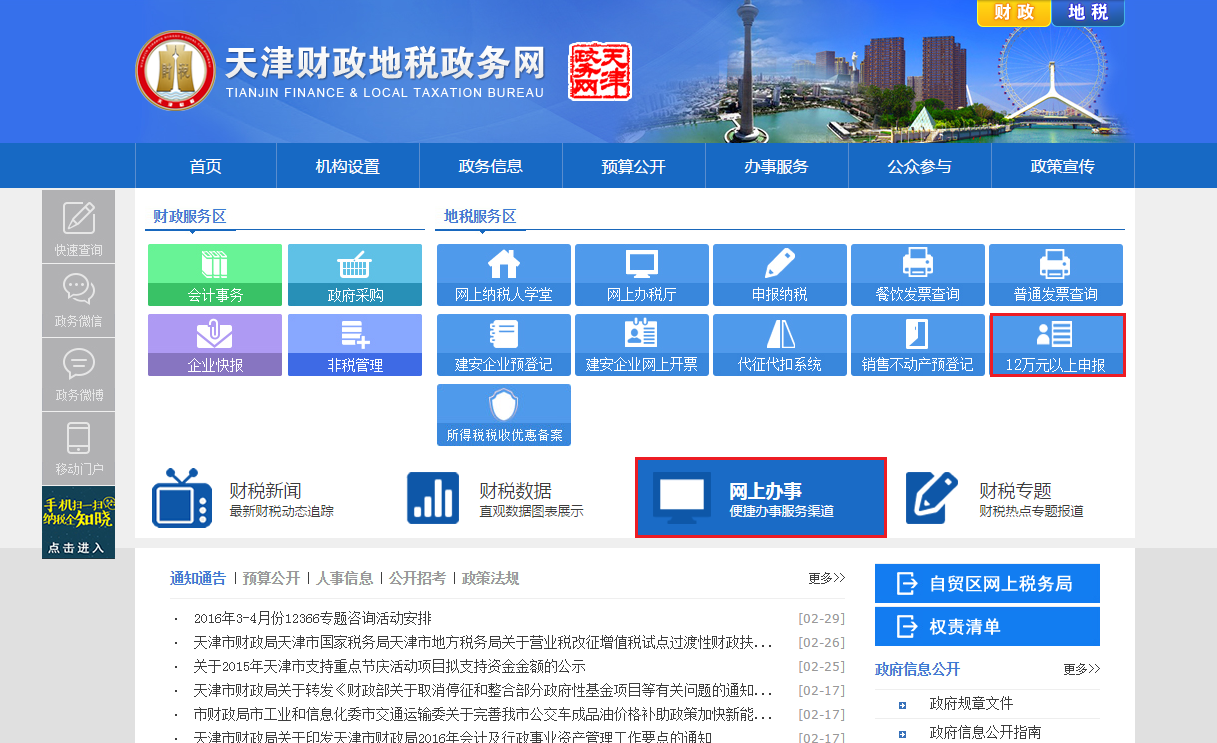The height and width of the screenshot is (743, 1217).
Task: Open 建安企业网上开票 tile
Action: (x=642, y=345)
